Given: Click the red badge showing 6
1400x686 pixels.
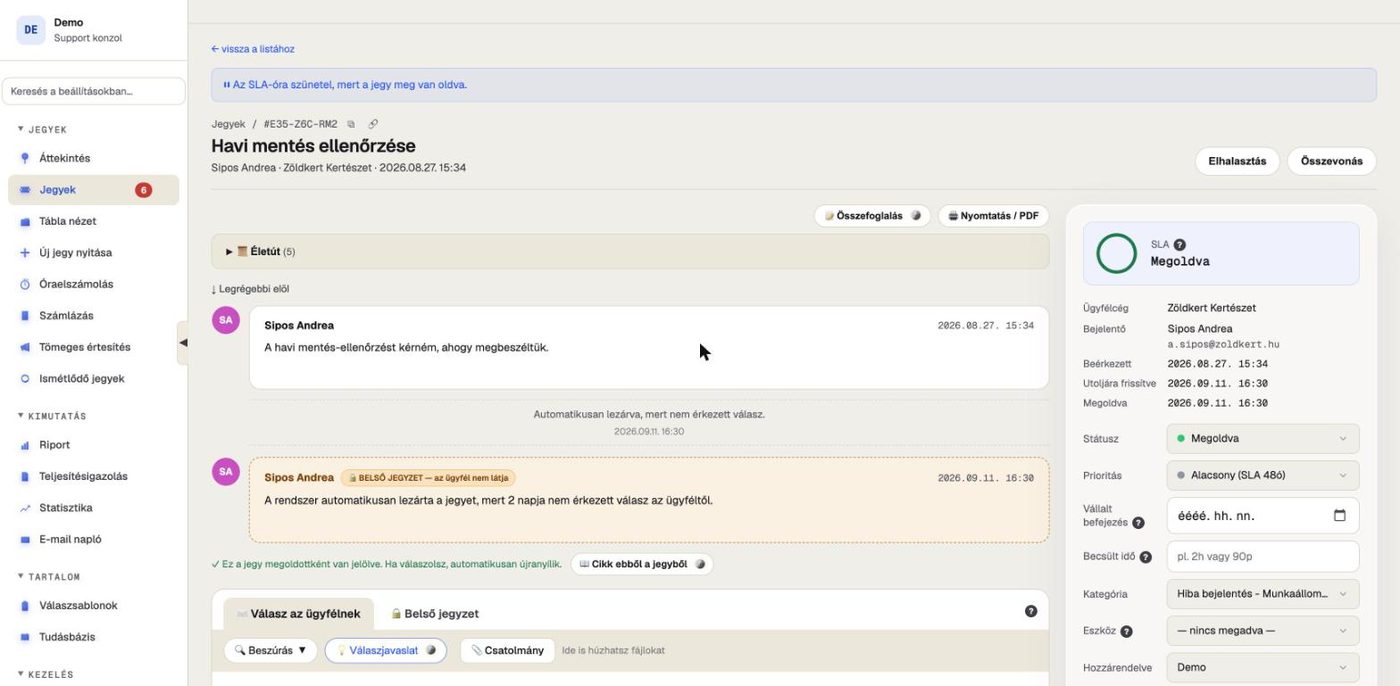Looking at the screenshot, I should point(143,190).
